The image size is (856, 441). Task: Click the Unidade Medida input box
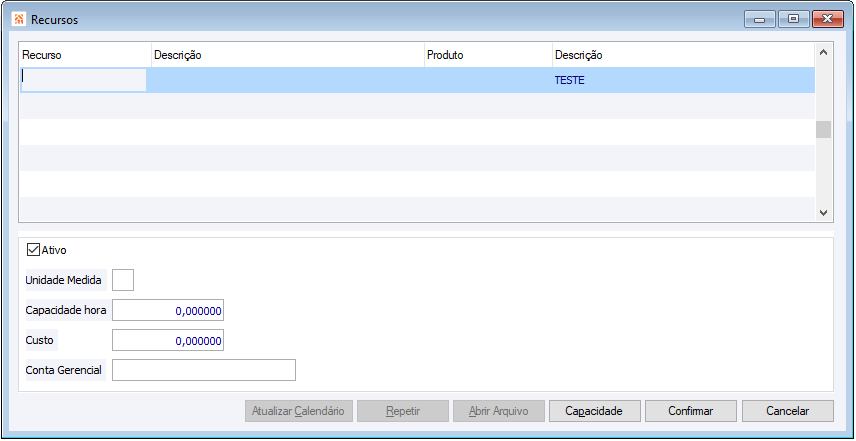click(x=123, y=281)
